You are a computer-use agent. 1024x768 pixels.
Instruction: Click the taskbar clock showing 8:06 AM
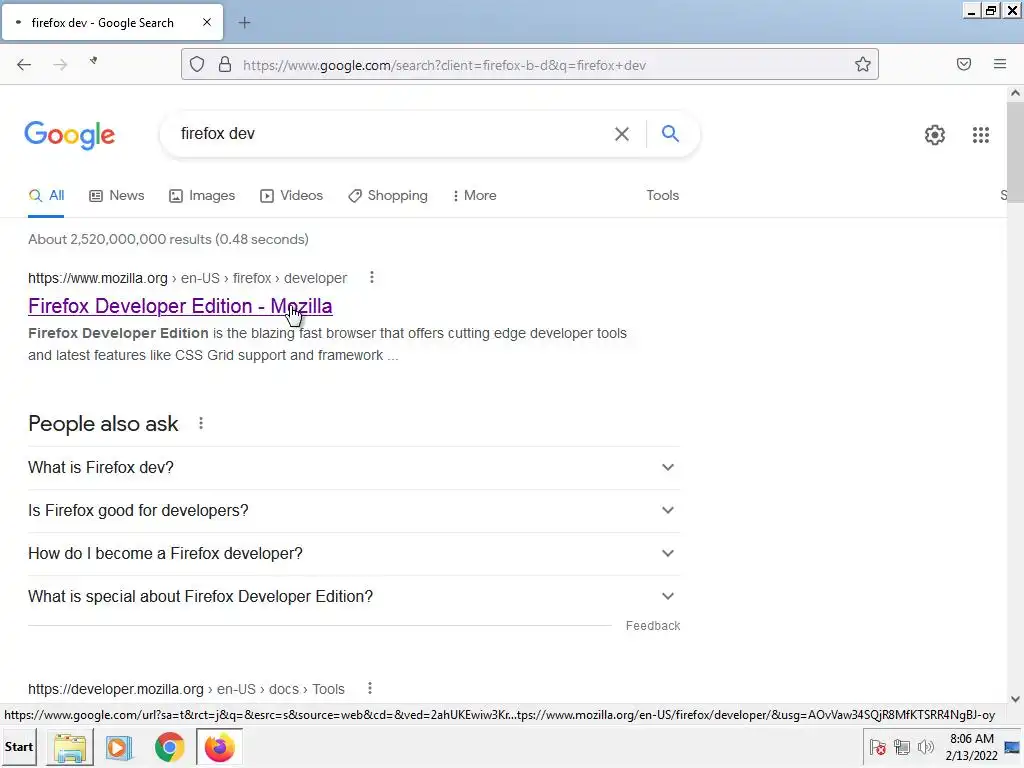click(972, 747)
